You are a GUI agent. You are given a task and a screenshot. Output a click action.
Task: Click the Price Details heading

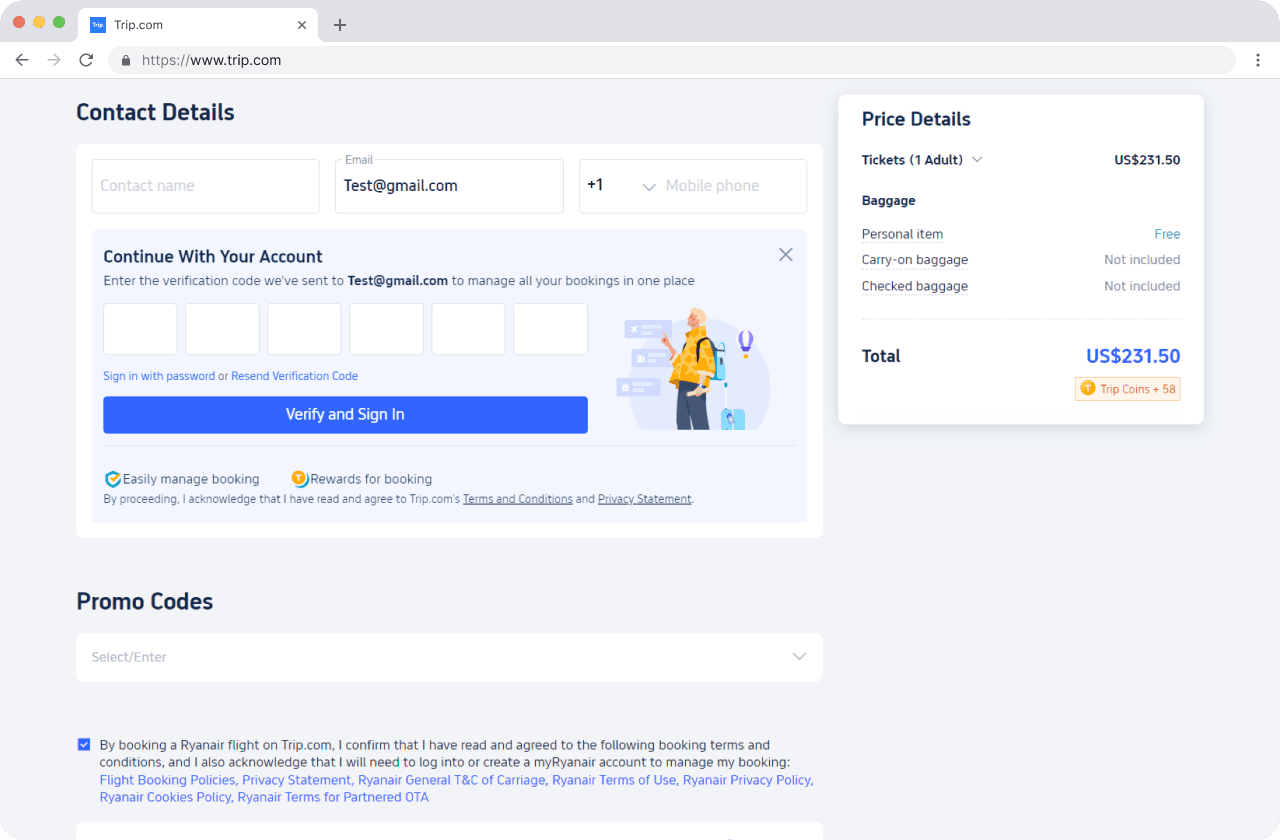(916, 119)
